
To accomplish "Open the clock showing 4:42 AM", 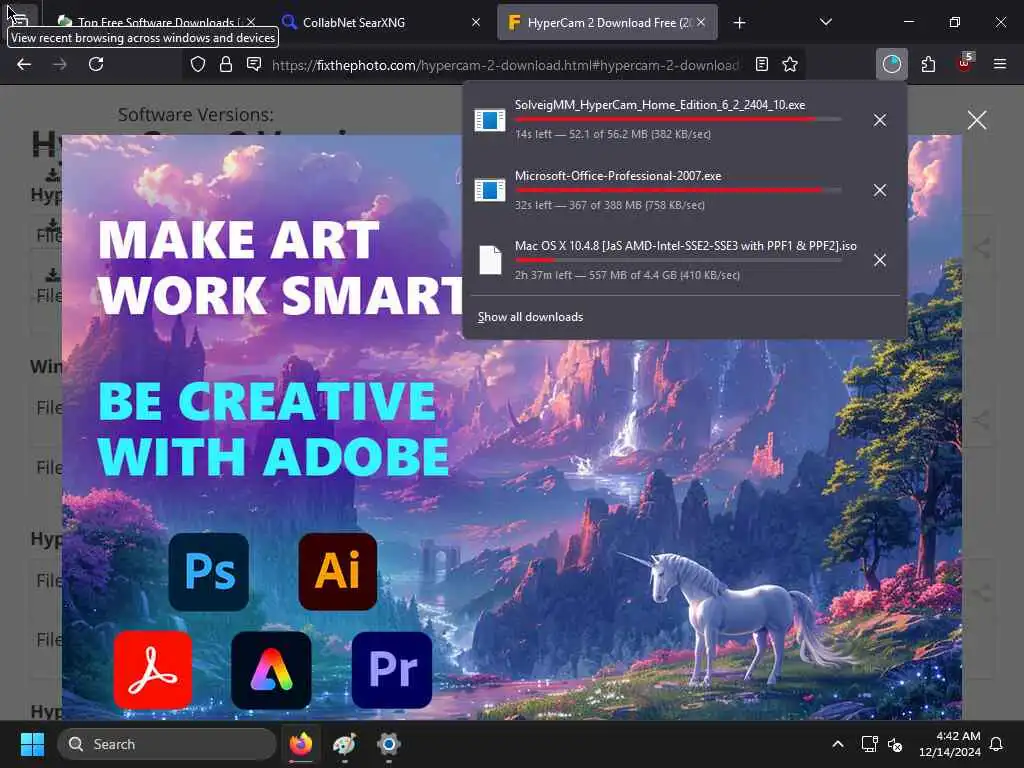I will point(949,744).
